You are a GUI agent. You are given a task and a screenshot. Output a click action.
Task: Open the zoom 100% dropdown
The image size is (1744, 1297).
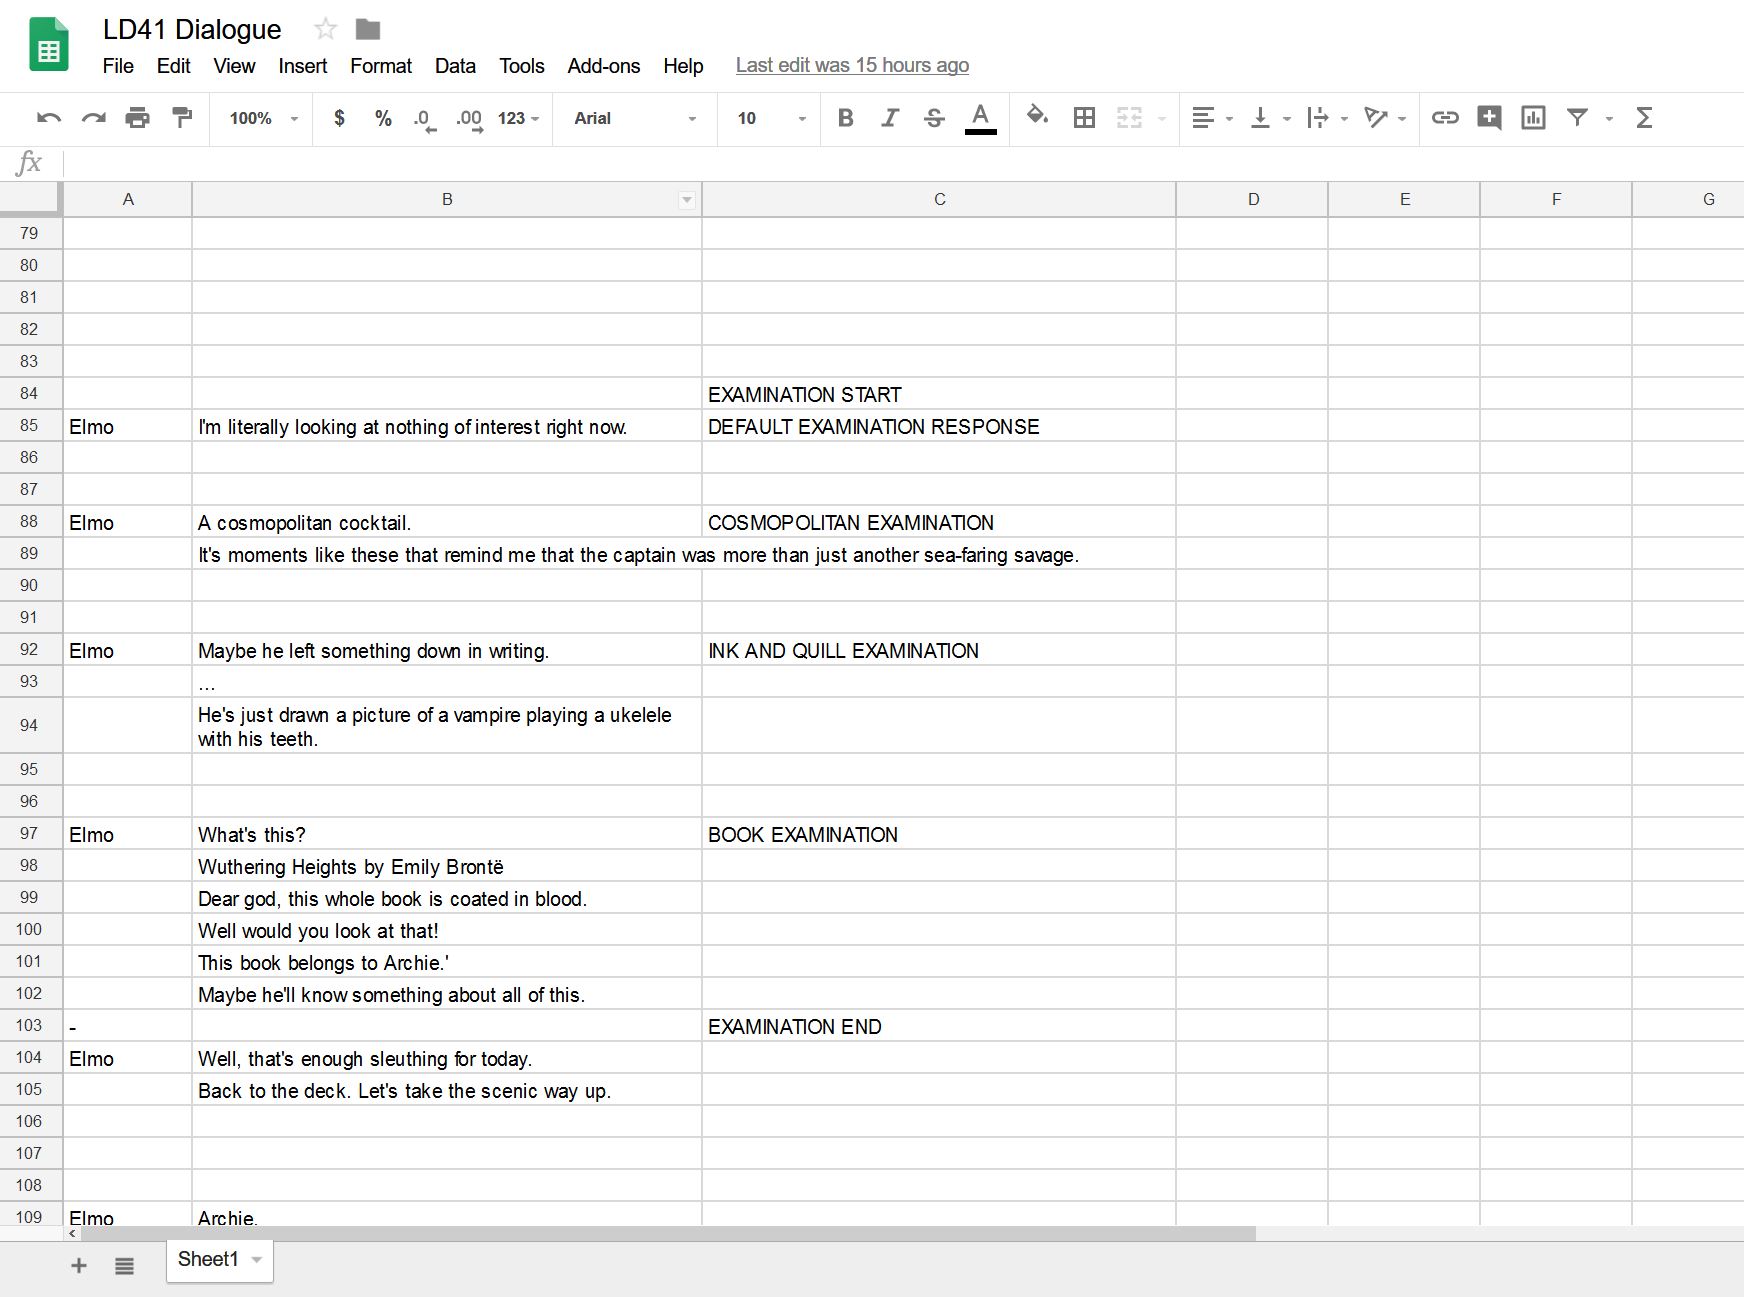click(263, 118)
